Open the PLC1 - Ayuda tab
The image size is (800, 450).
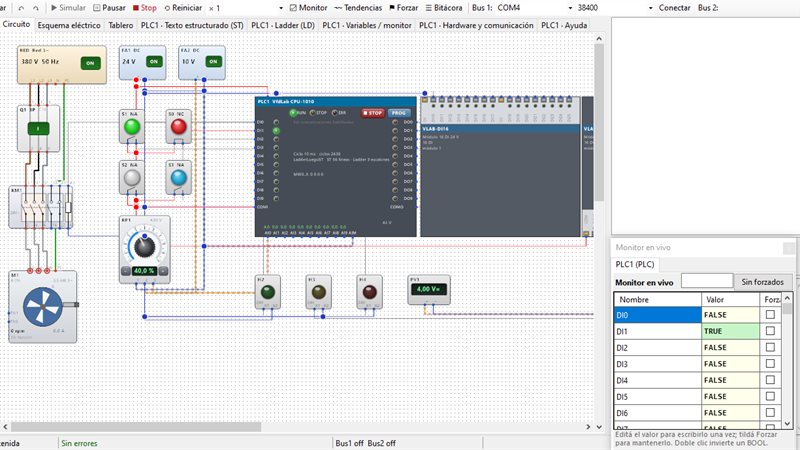coord(564,25)
